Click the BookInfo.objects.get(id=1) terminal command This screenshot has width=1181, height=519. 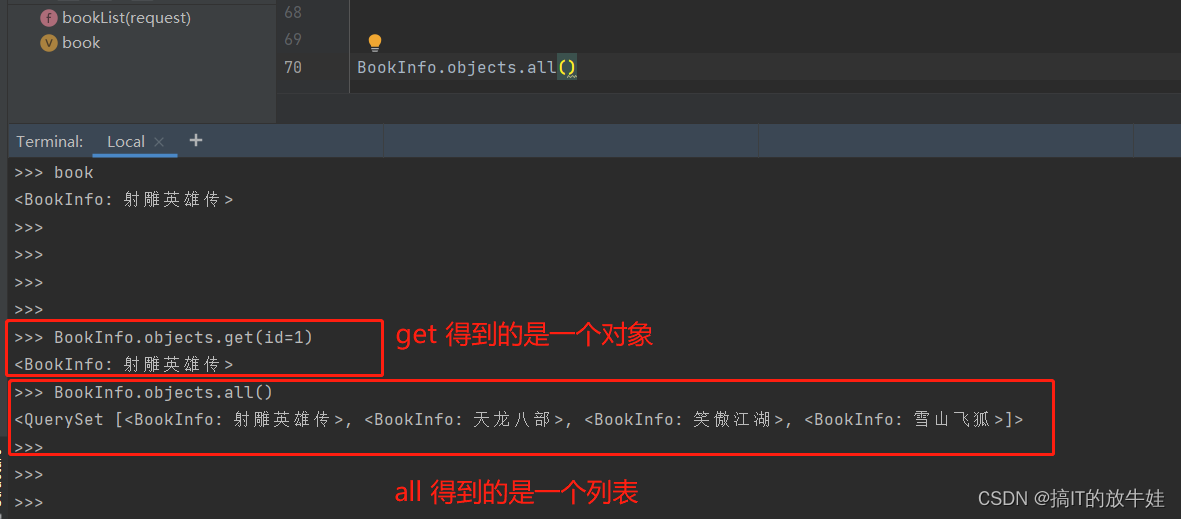[x=183, y=337]
